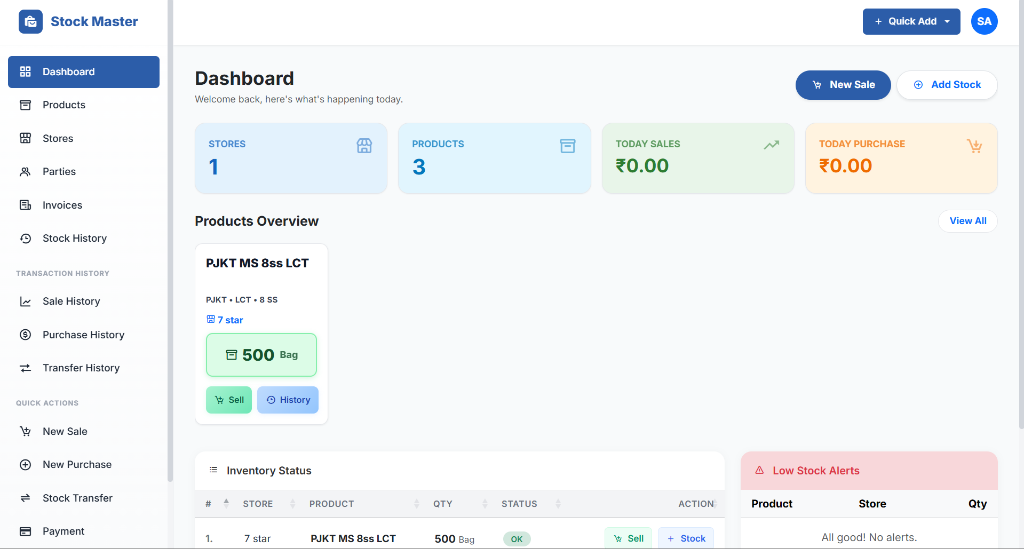The height and width of the screenshot is (549, 1024).
Task: Open the Dashboard sidebar item
Action: (84, 72)
